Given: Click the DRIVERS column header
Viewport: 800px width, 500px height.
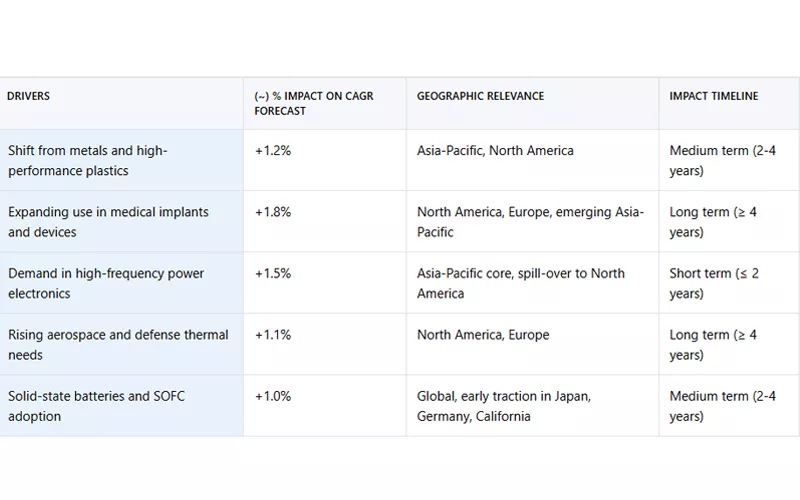Looking at the screenshot, I should 28,96.
